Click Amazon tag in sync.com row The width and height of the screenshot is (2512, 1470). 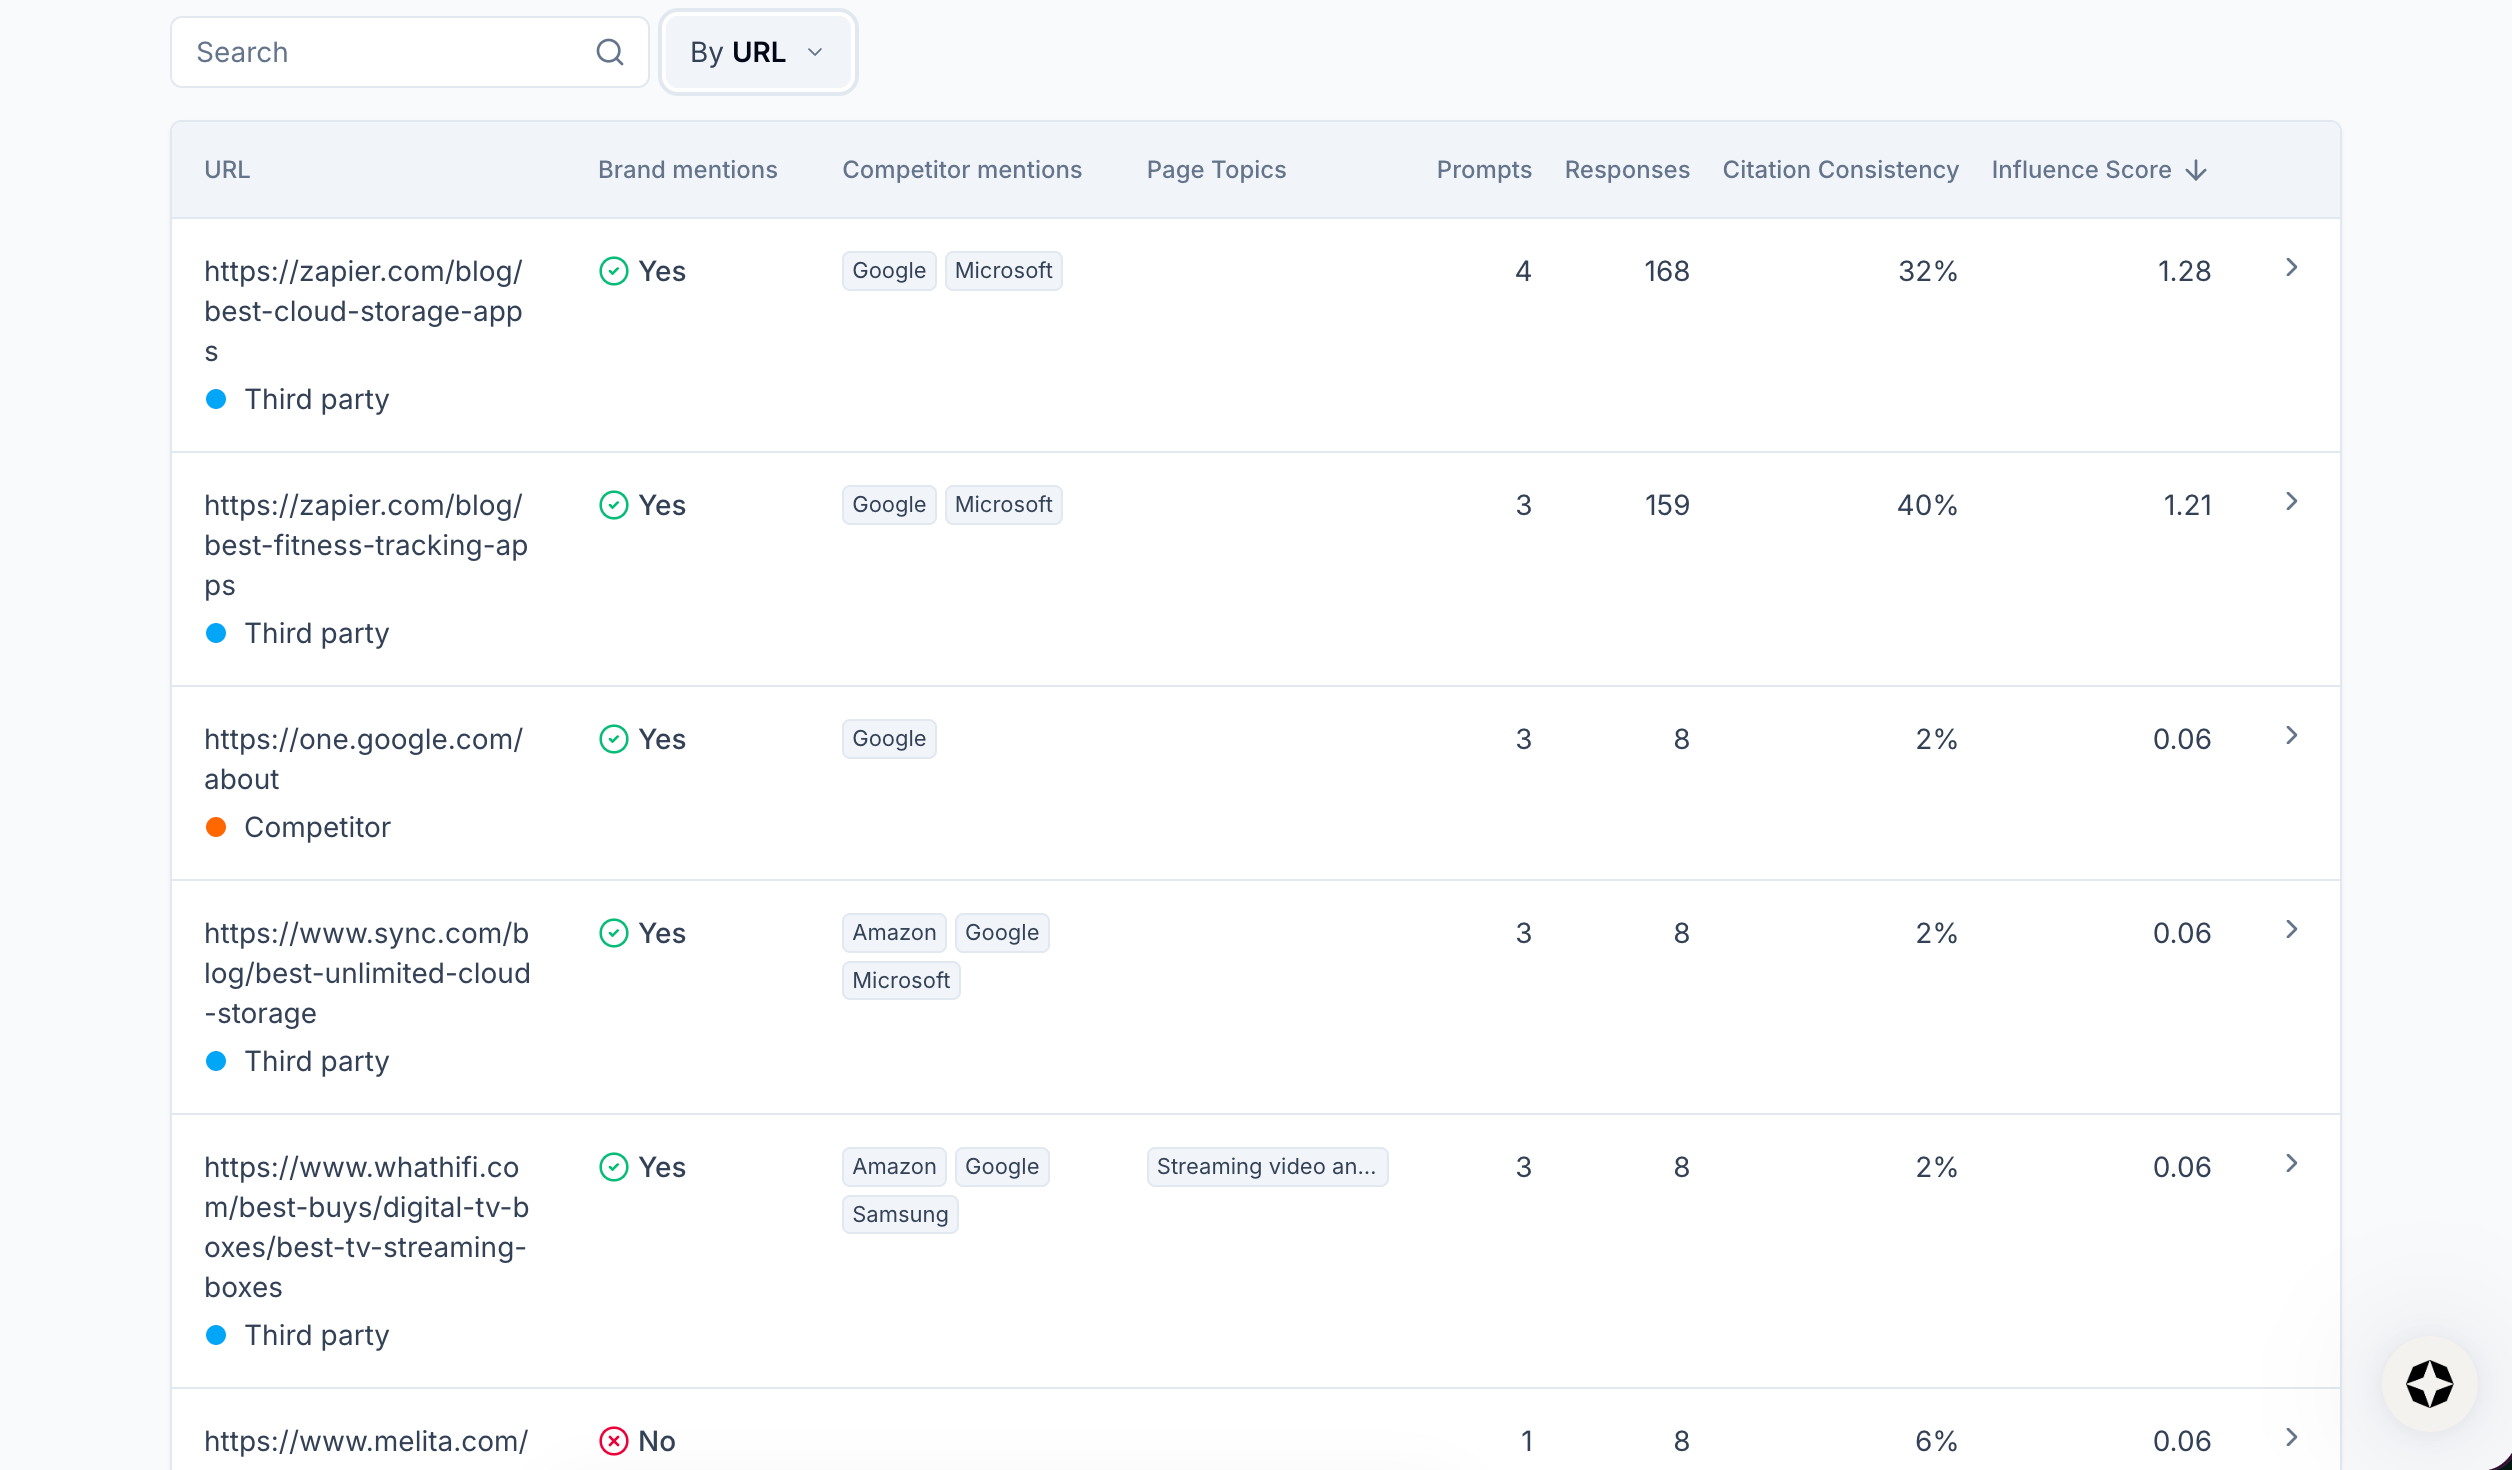(x=894, y=933)
